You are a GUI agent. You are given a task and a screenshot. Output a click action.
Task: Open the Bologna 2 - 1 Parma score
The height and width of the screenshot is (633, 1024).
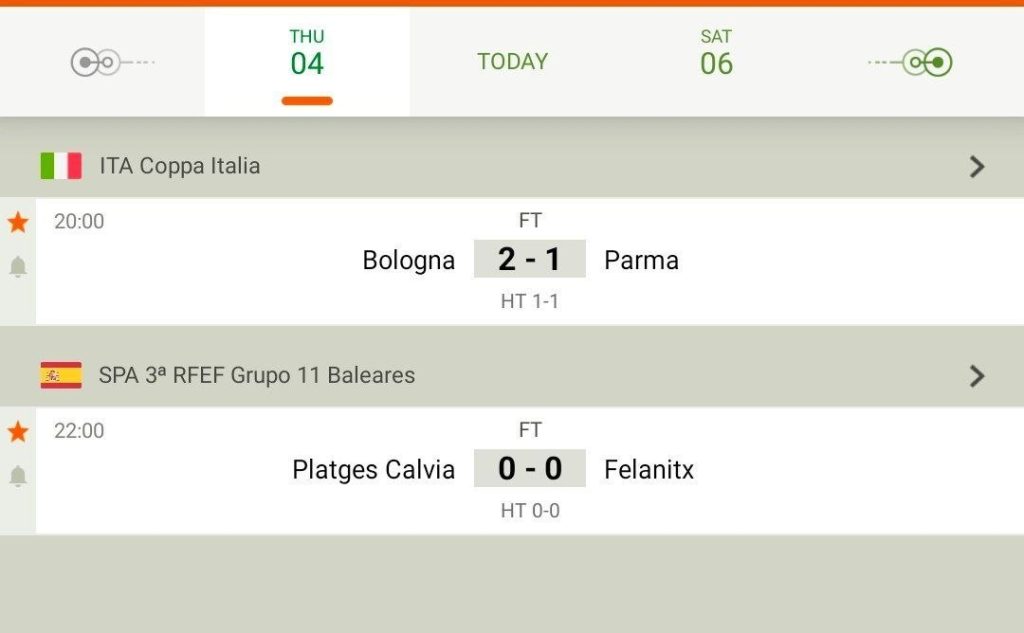coord(529,260)
